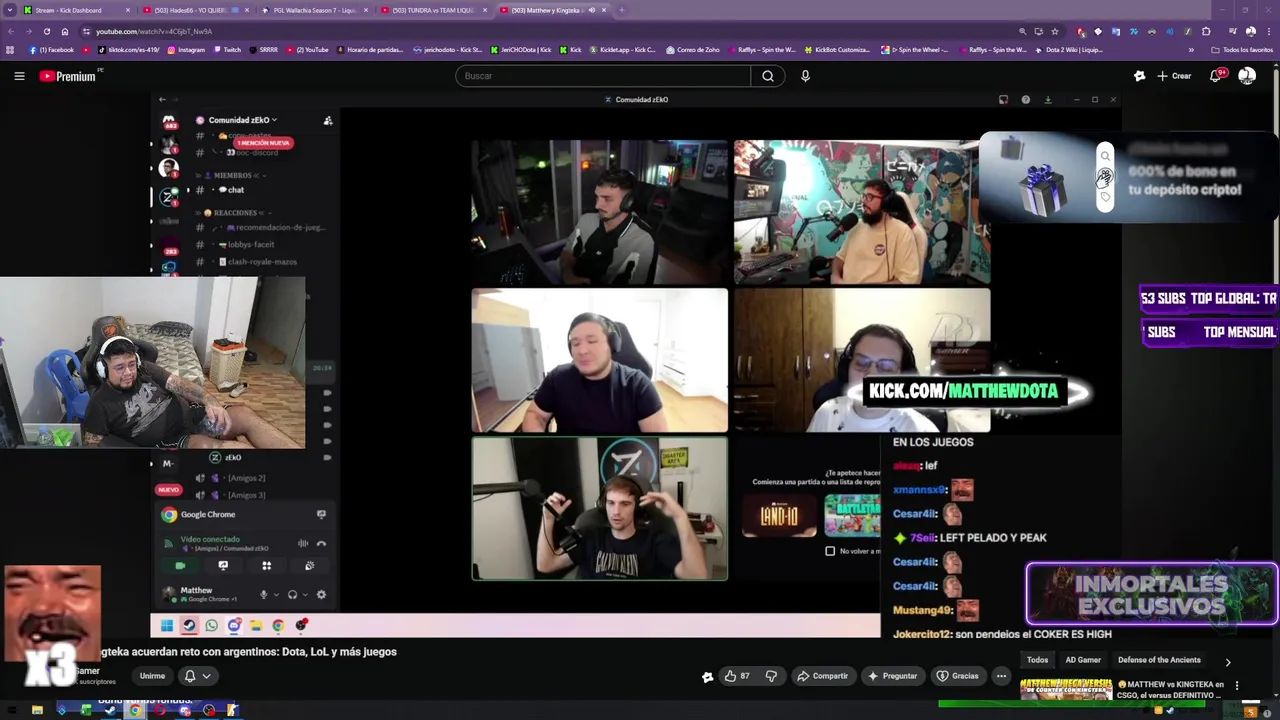Like the video with thumbs-up
The image size is (1280, 720).
(x=737, y=676)
